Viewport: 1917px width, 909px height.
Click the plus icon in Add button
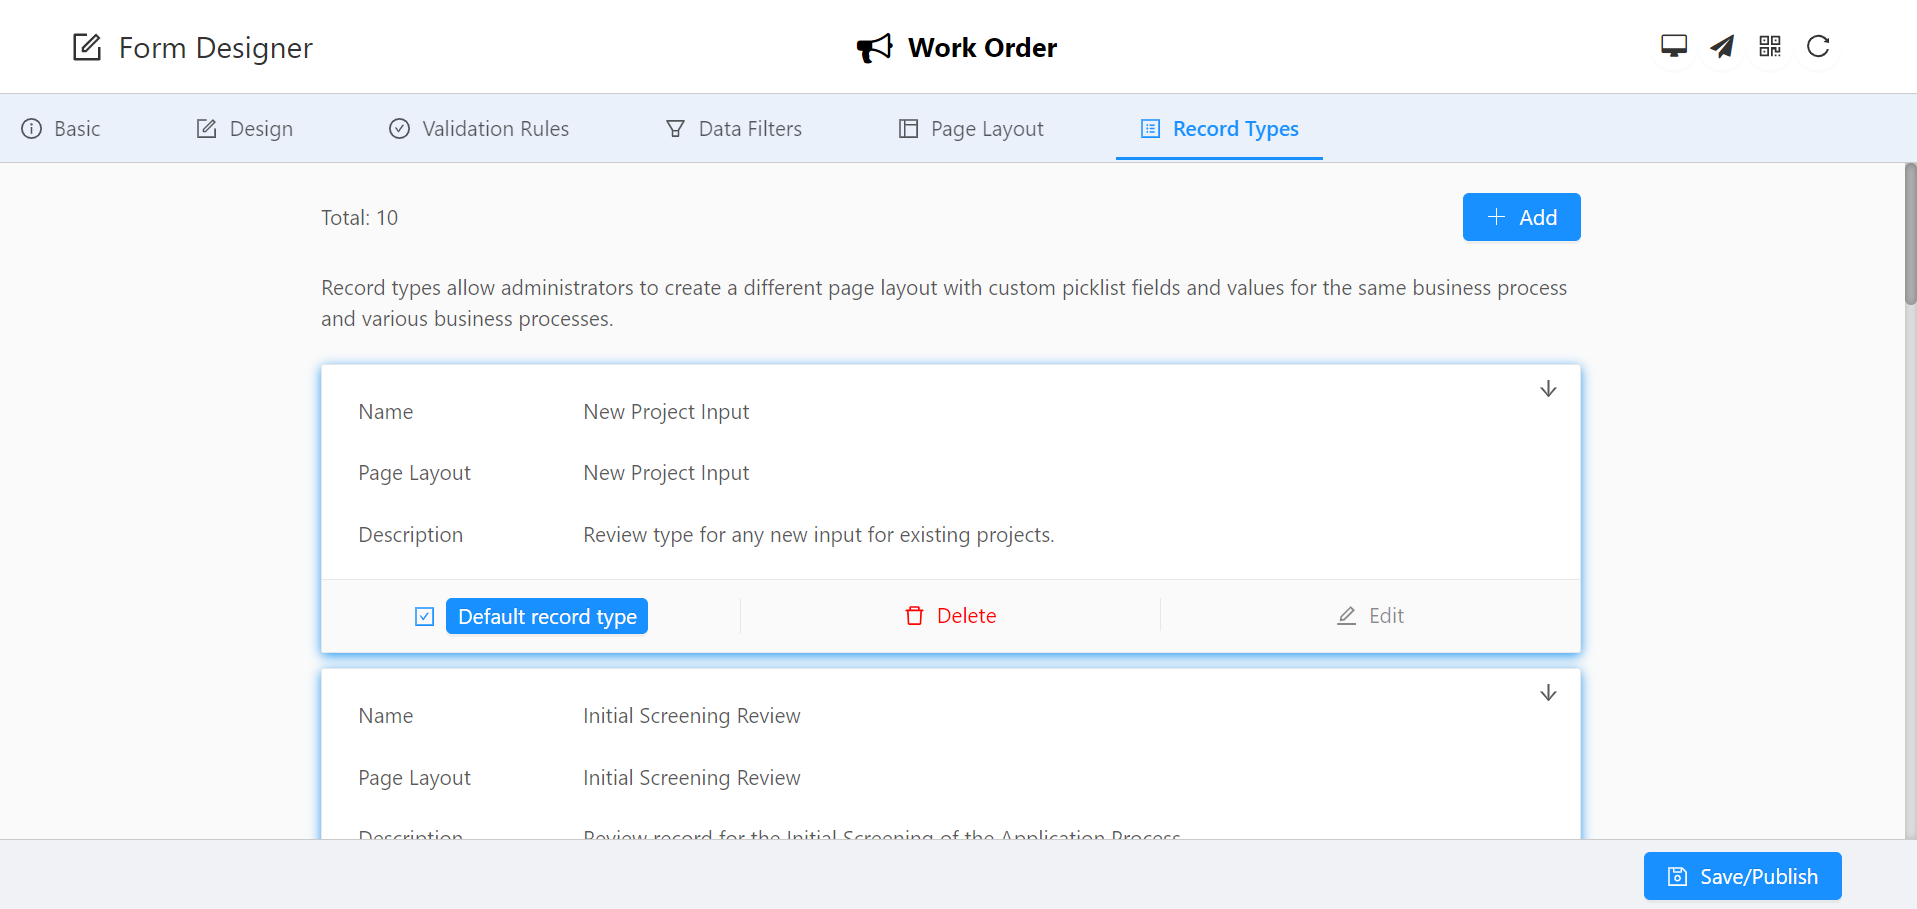1497,217
